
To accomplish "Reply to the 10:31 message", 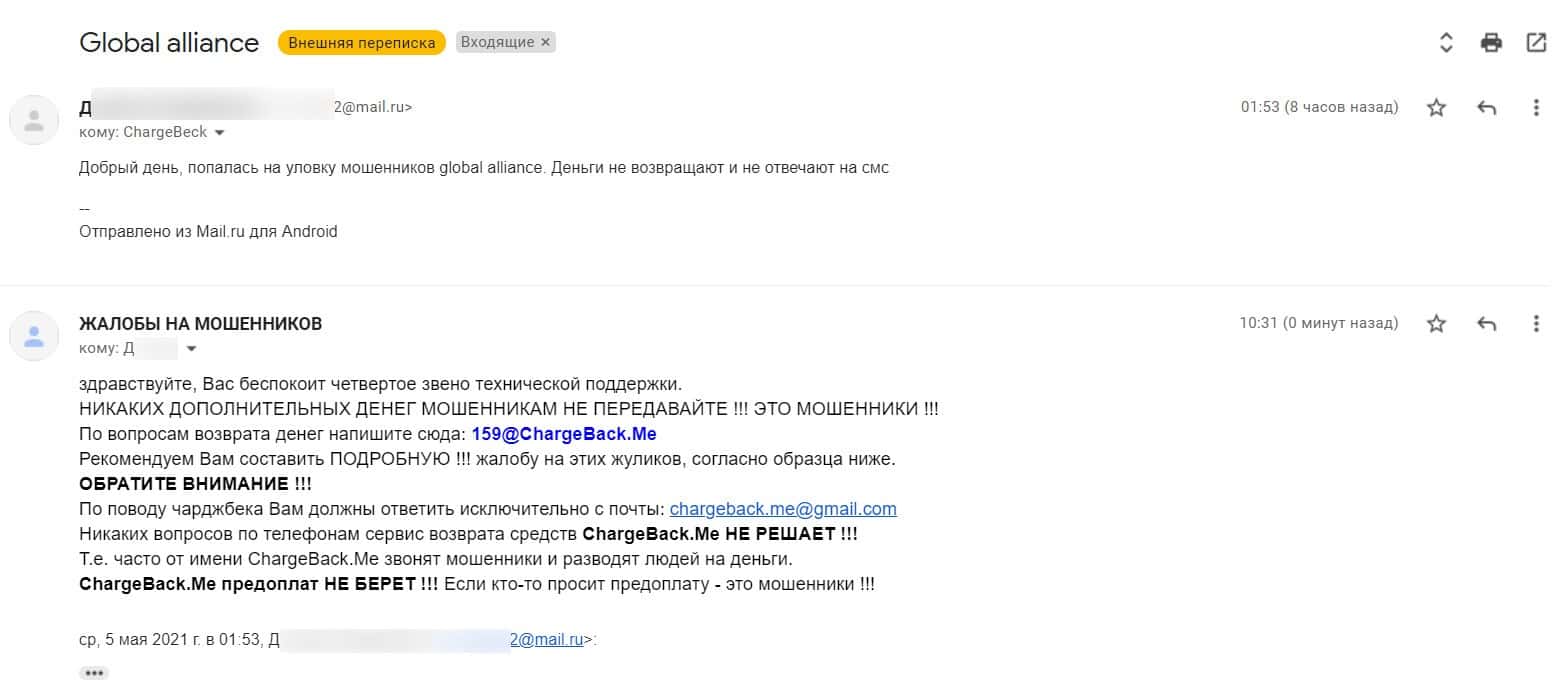I will (x=1486, y=323).
